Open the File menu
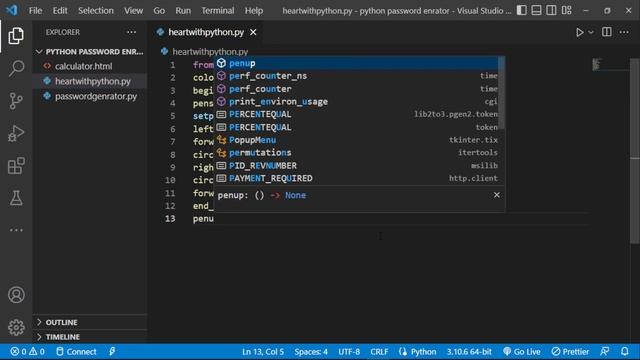Screen dimensions: 640x360 click(x=36, y=11)
